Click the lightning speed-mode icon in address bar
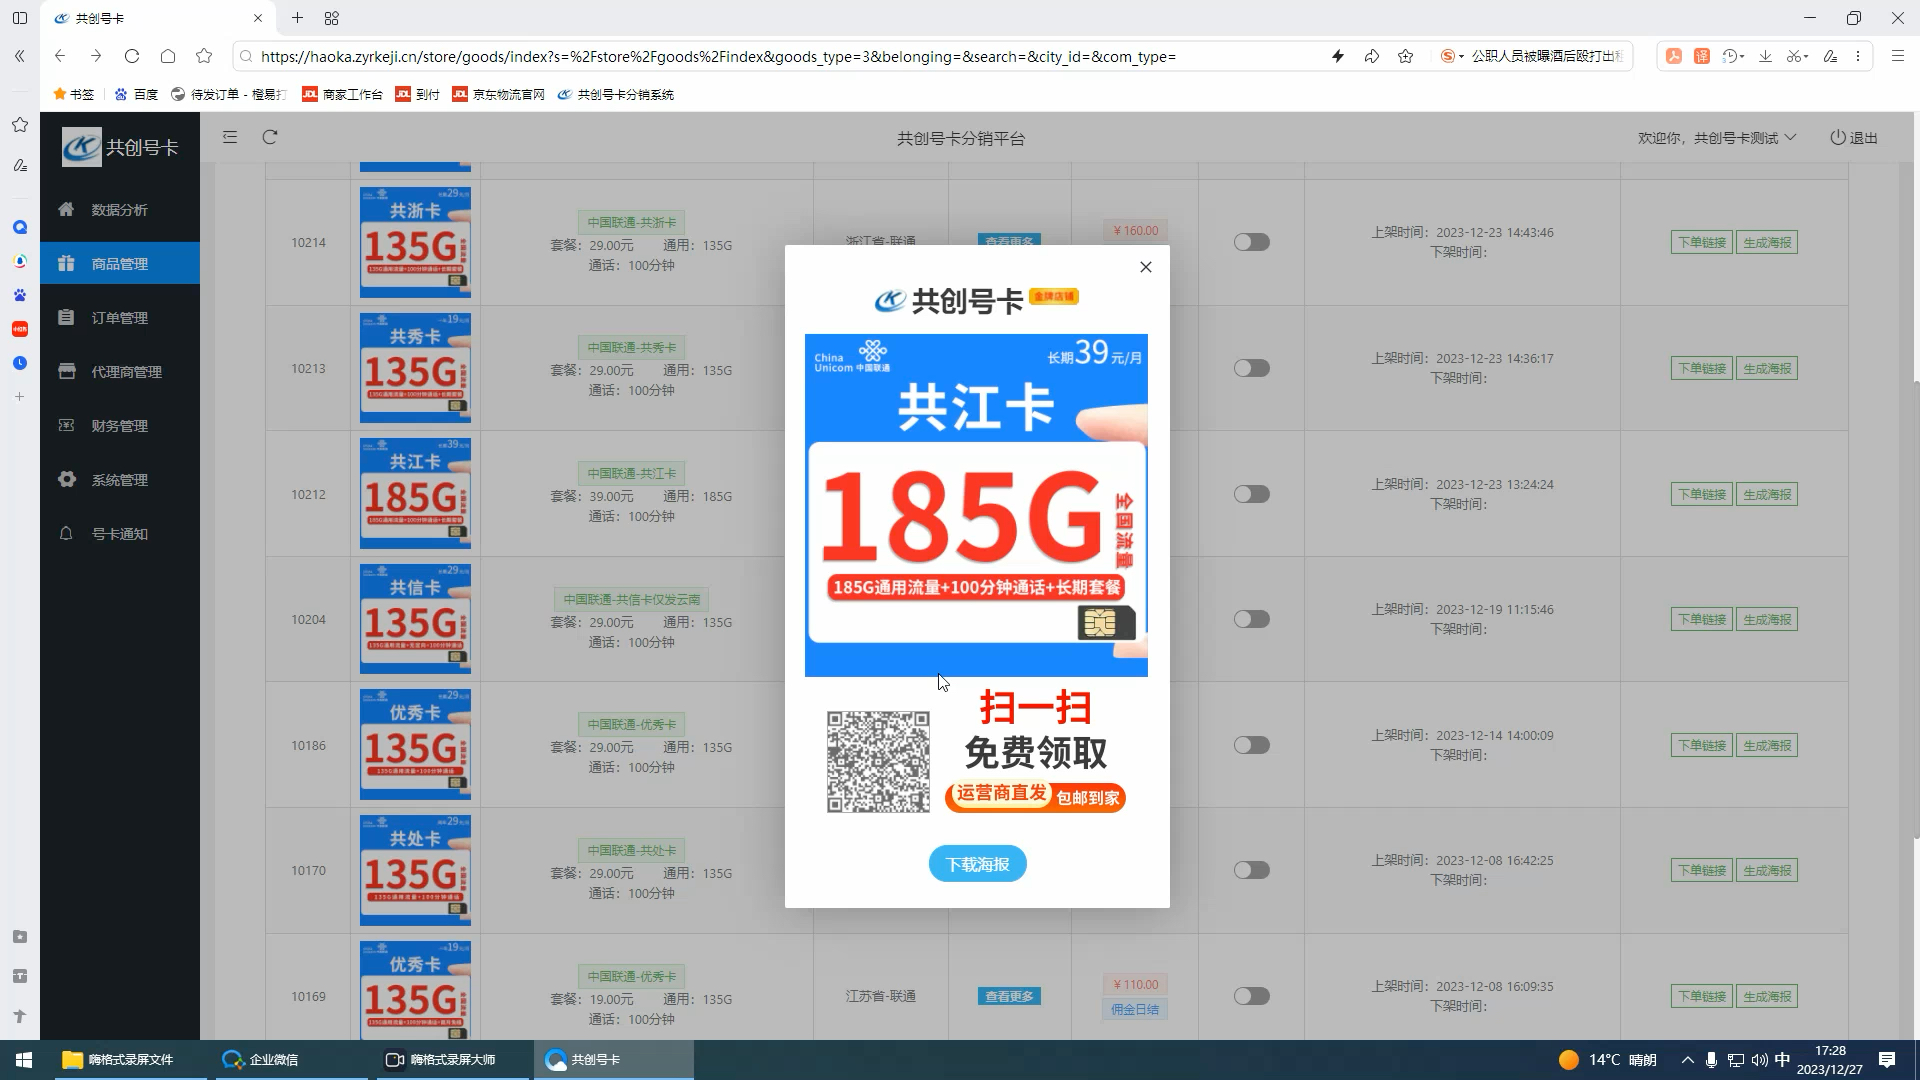Image resolution: width=1920 pixels, height=1080 pixels. [x=1338, y=56]
